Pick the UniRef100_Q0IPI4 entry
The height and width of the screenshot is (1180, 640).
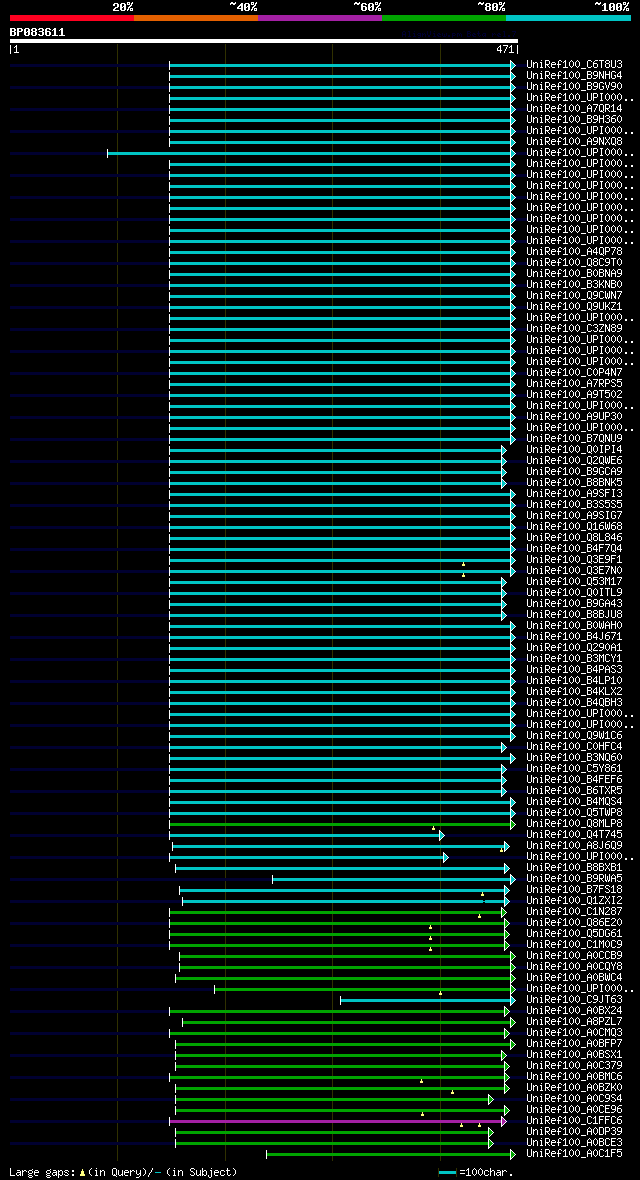[x=574, y=450]
